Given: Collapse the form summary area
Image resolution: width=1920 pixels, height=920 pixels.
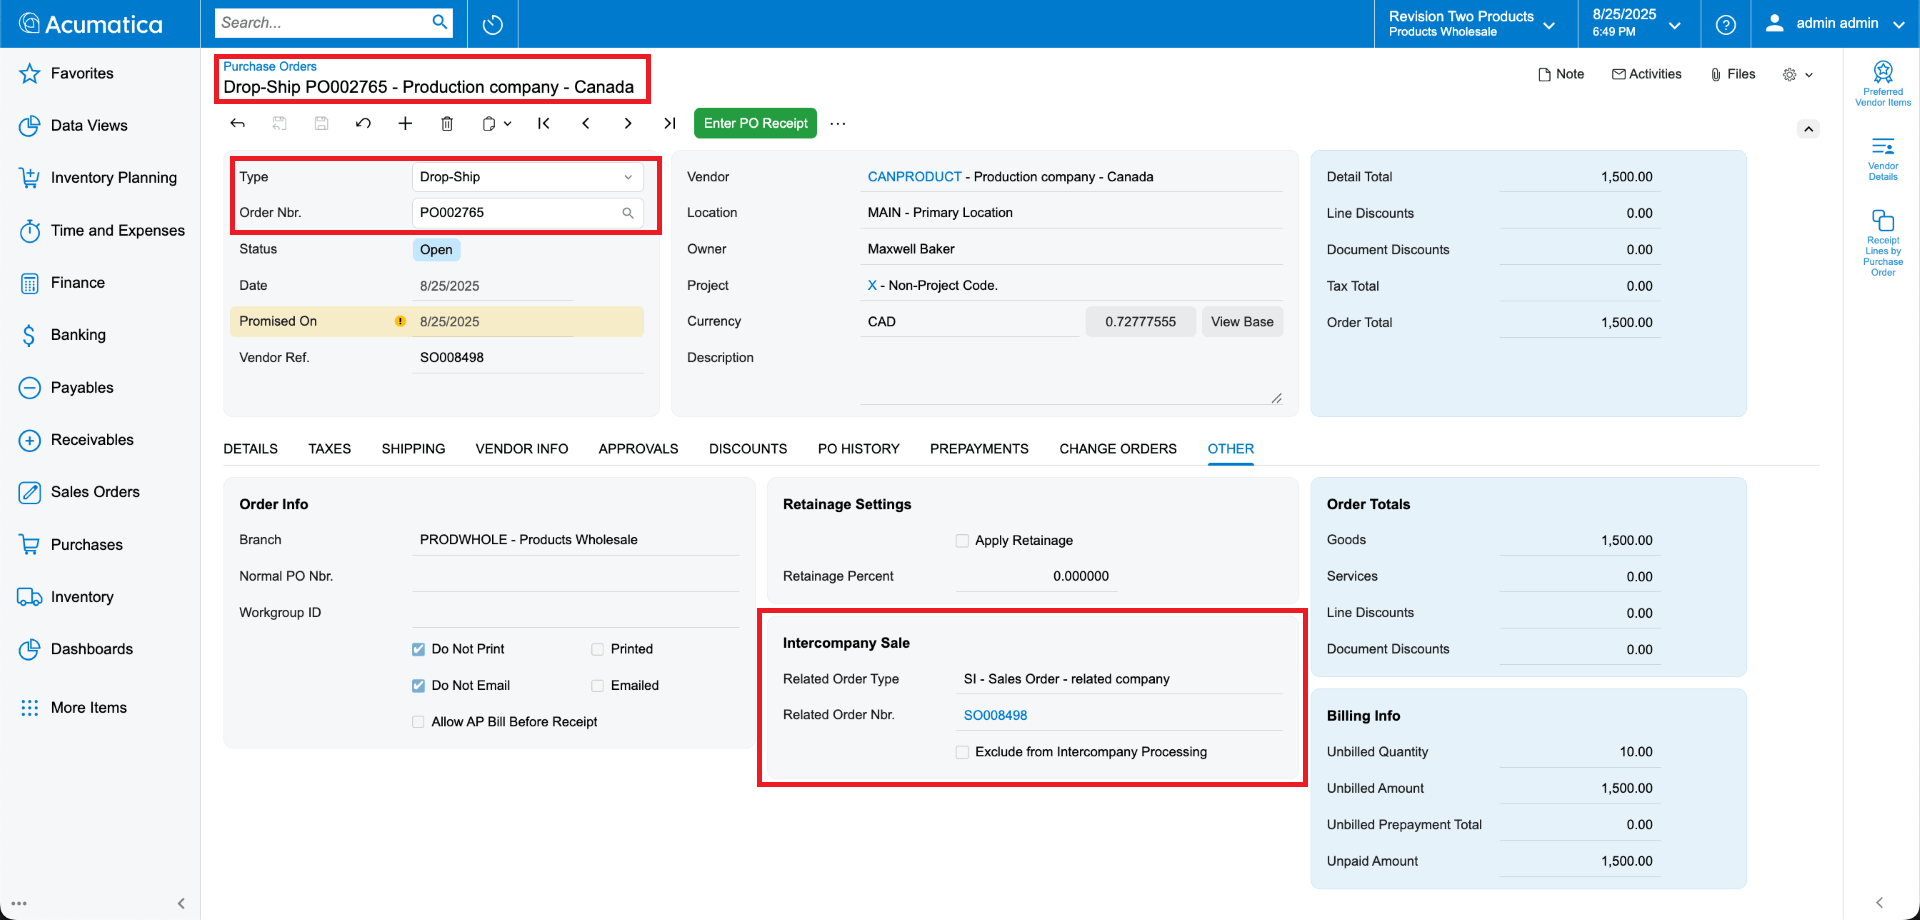Looking at the screenshot, I should (x=1808, y=129).
